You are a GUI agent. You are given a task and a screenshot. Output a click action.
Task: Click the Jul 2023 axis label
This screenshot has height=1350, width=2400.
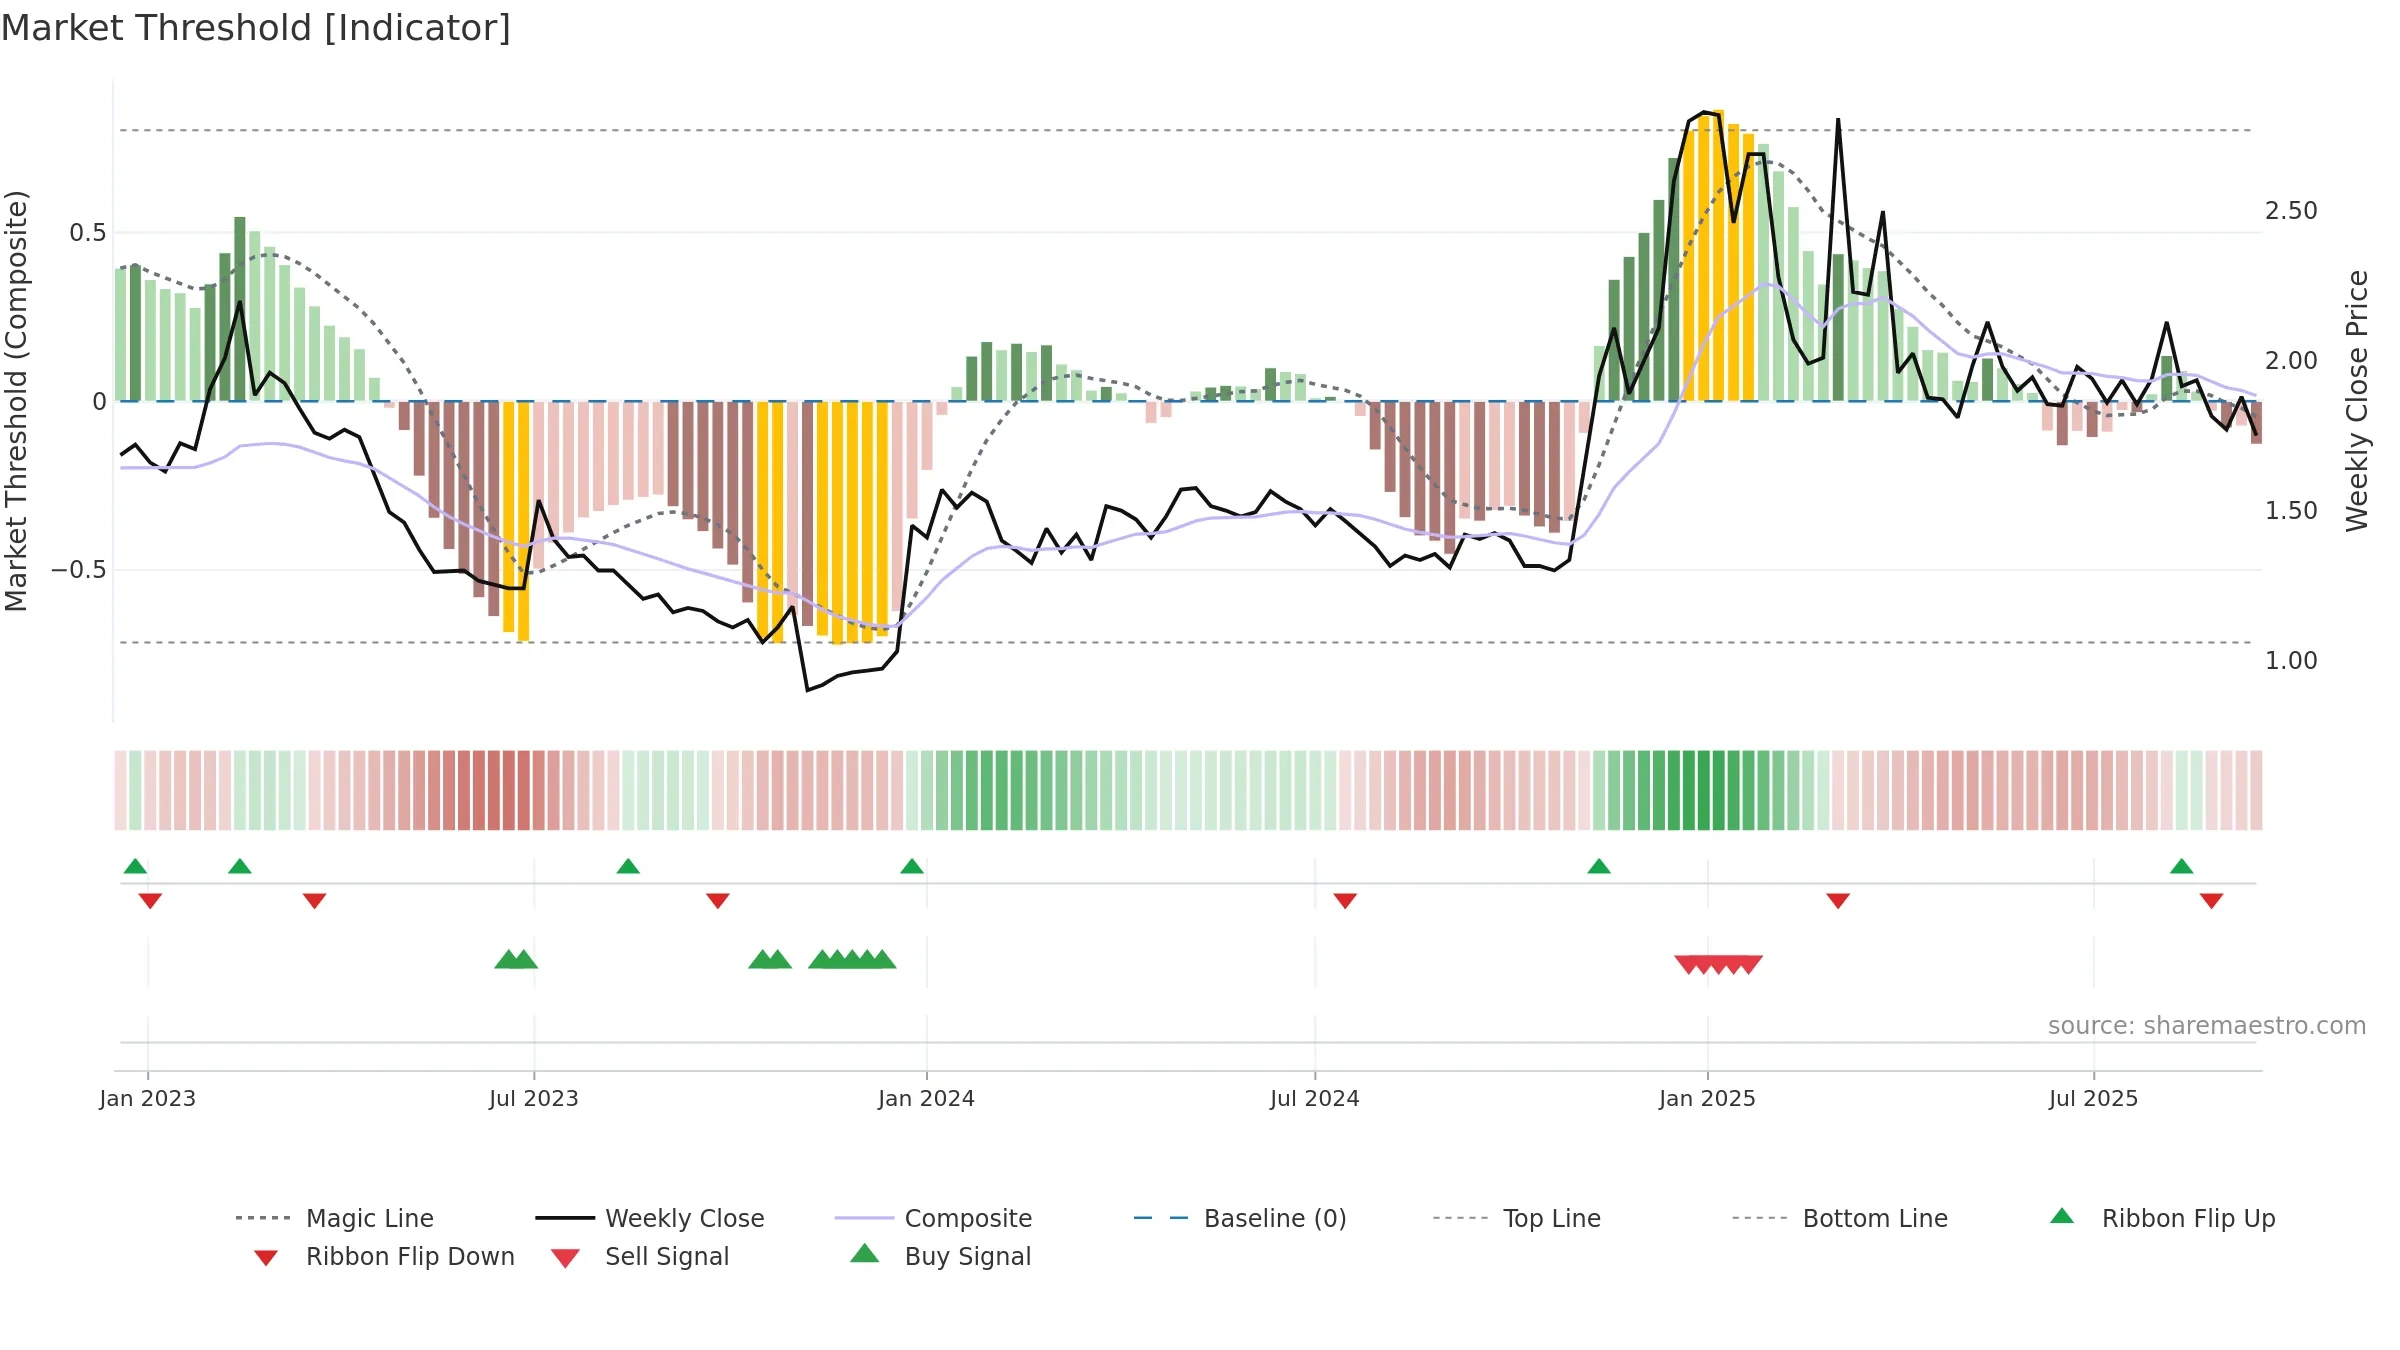[x=534, y=1098]
